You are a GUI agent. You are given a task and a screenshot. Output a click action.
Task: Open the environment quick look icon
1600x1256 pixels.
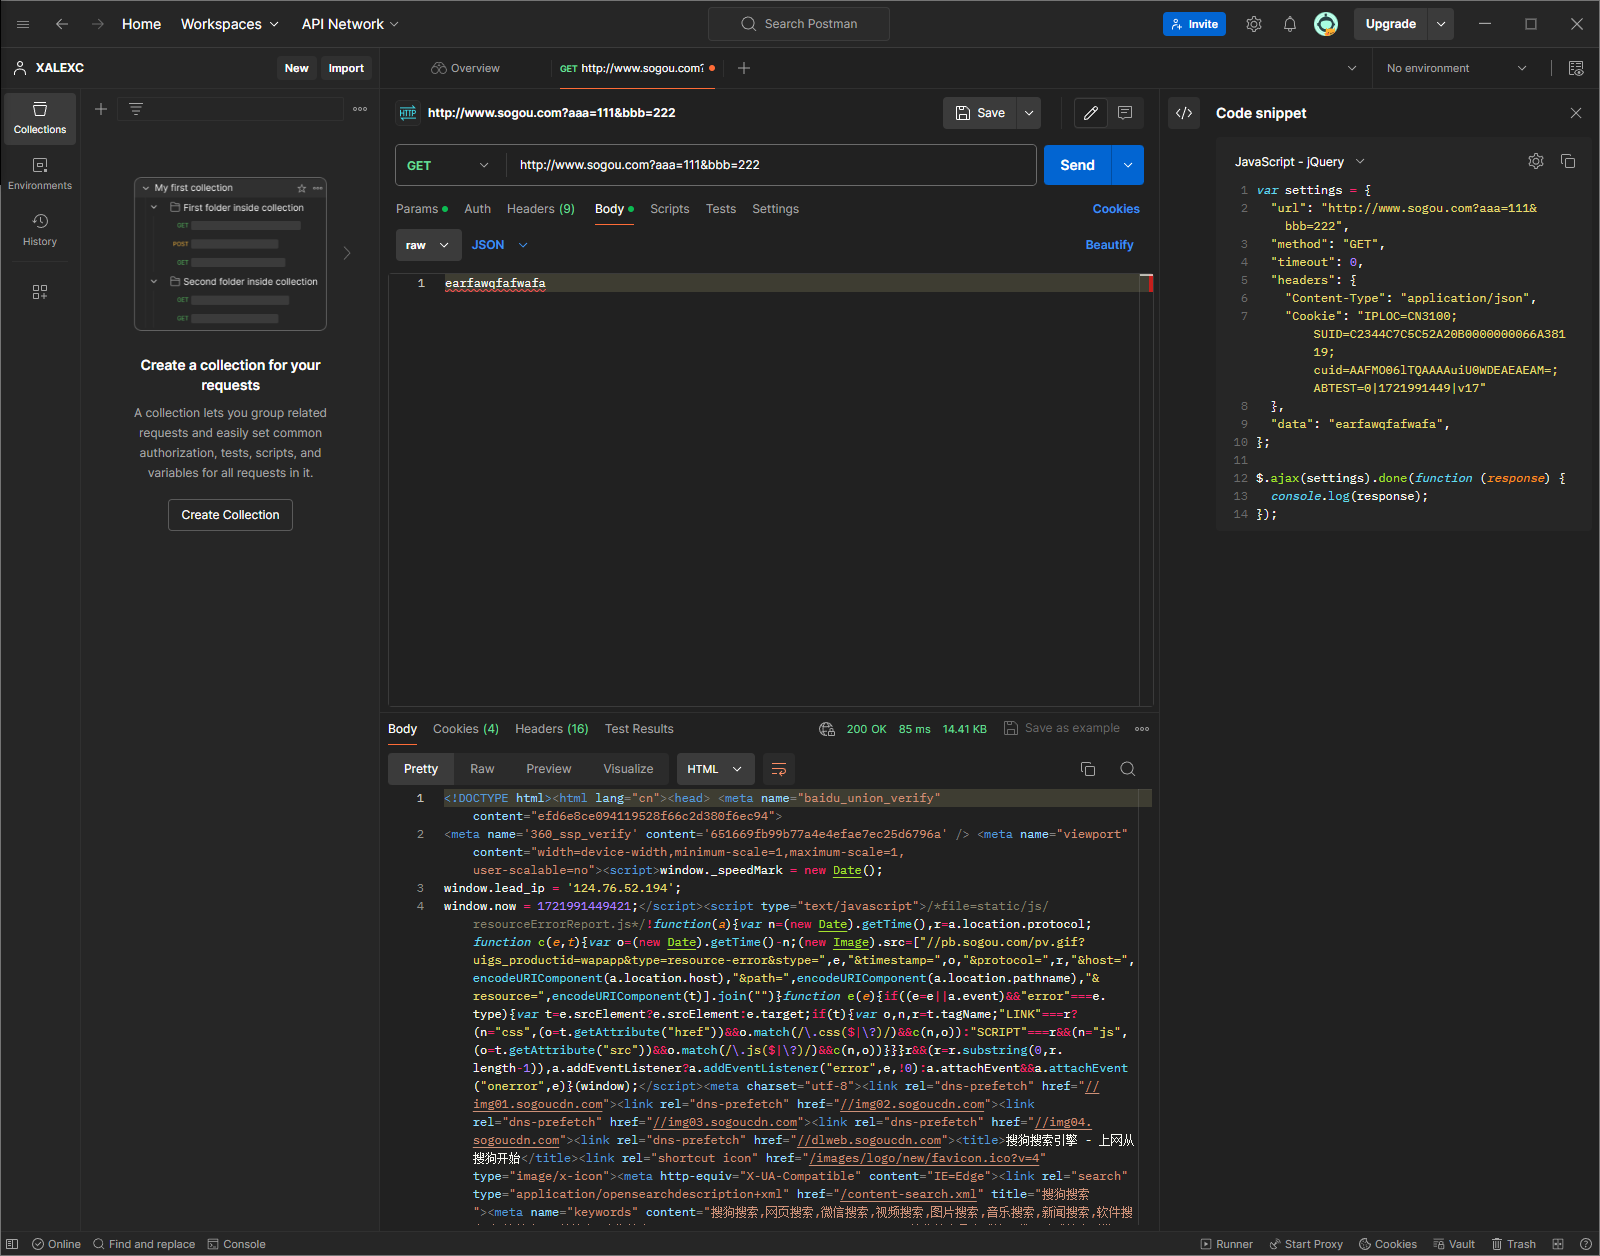[1576, 68]
